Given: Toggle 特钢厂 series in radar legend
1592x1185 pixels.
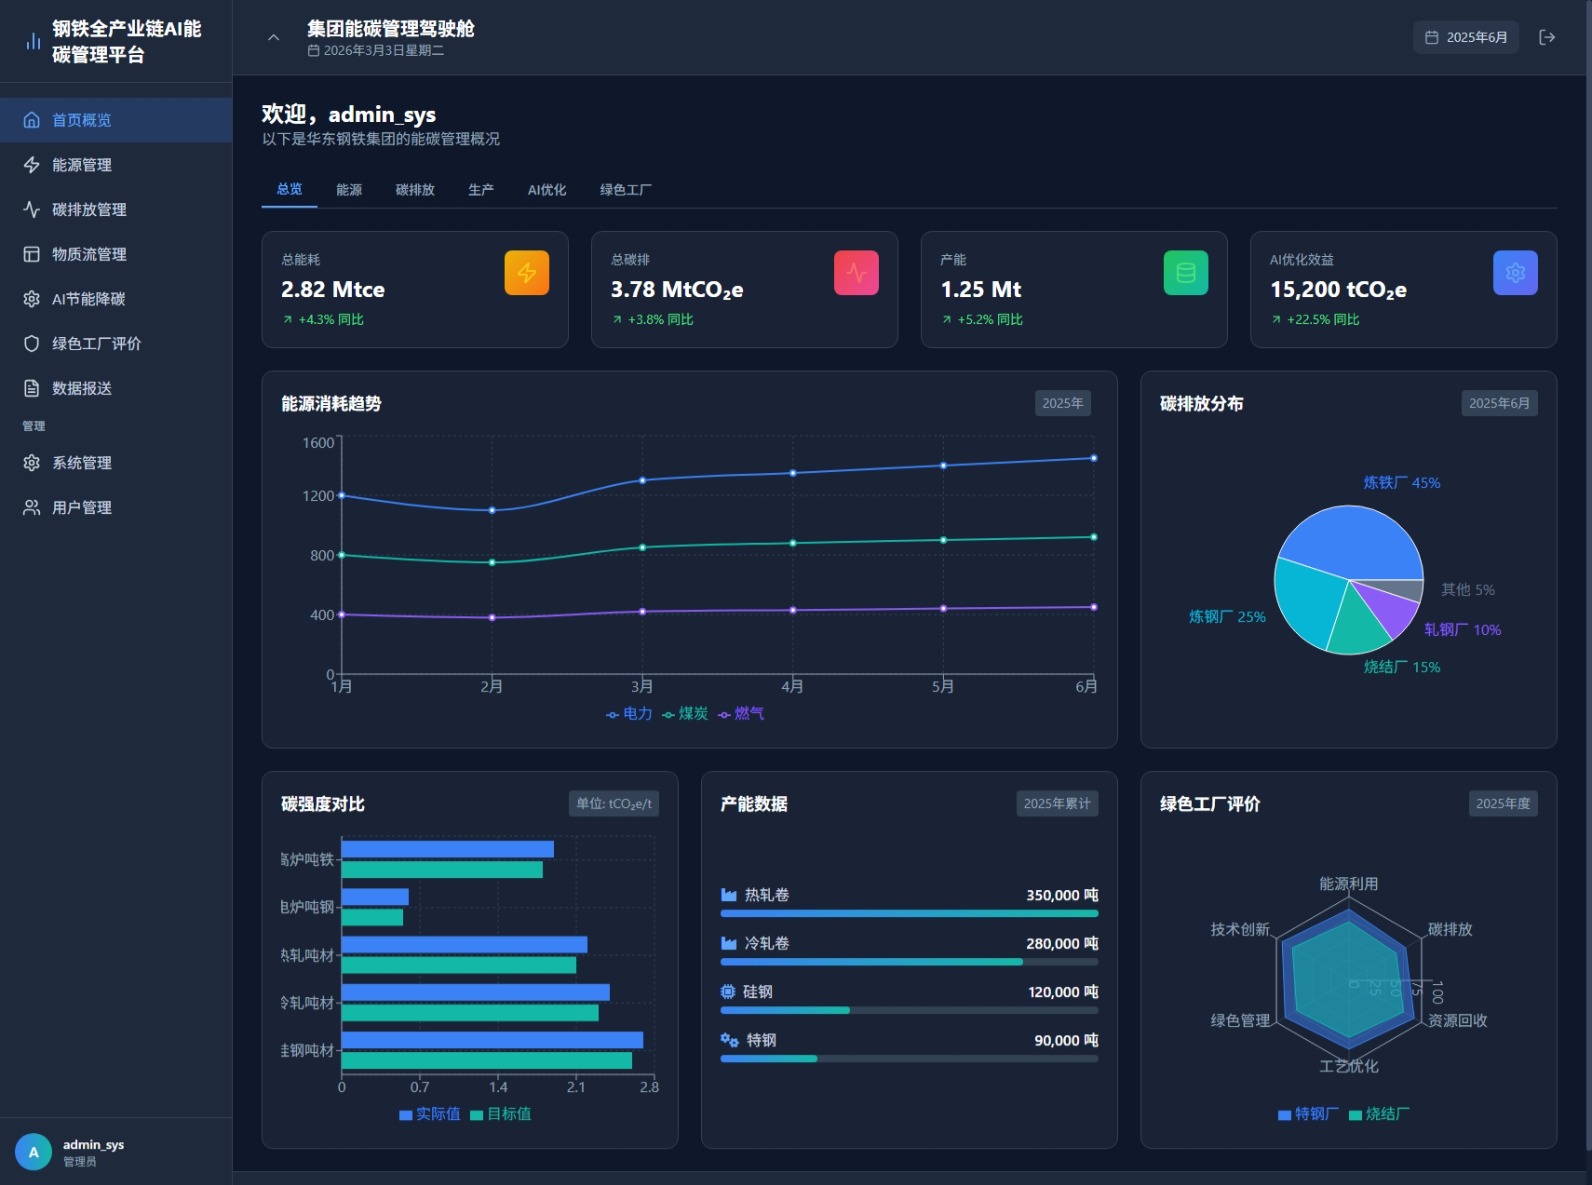Looking at the screenshot, I should point(1308,1114).
